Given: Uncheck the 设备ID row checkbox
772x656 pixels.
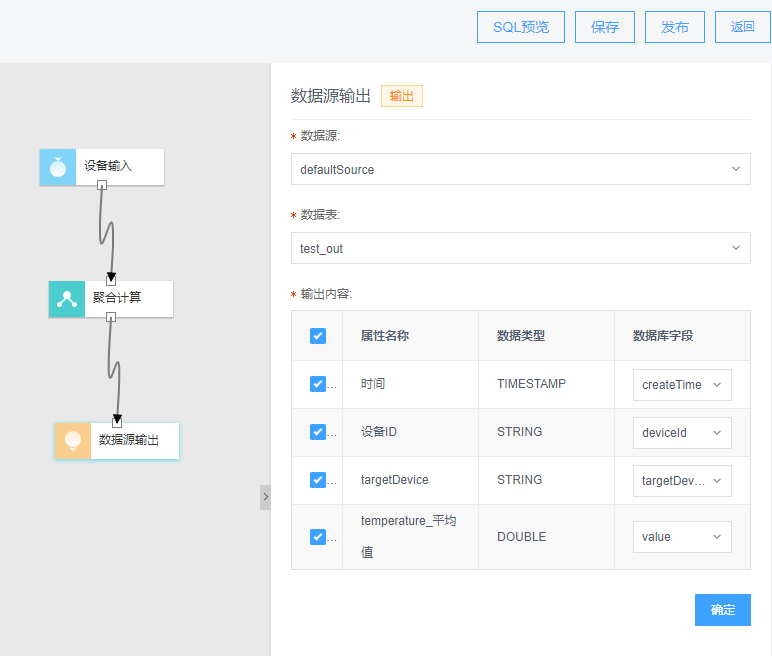Looking at the screenshot, I should [318, 432].
